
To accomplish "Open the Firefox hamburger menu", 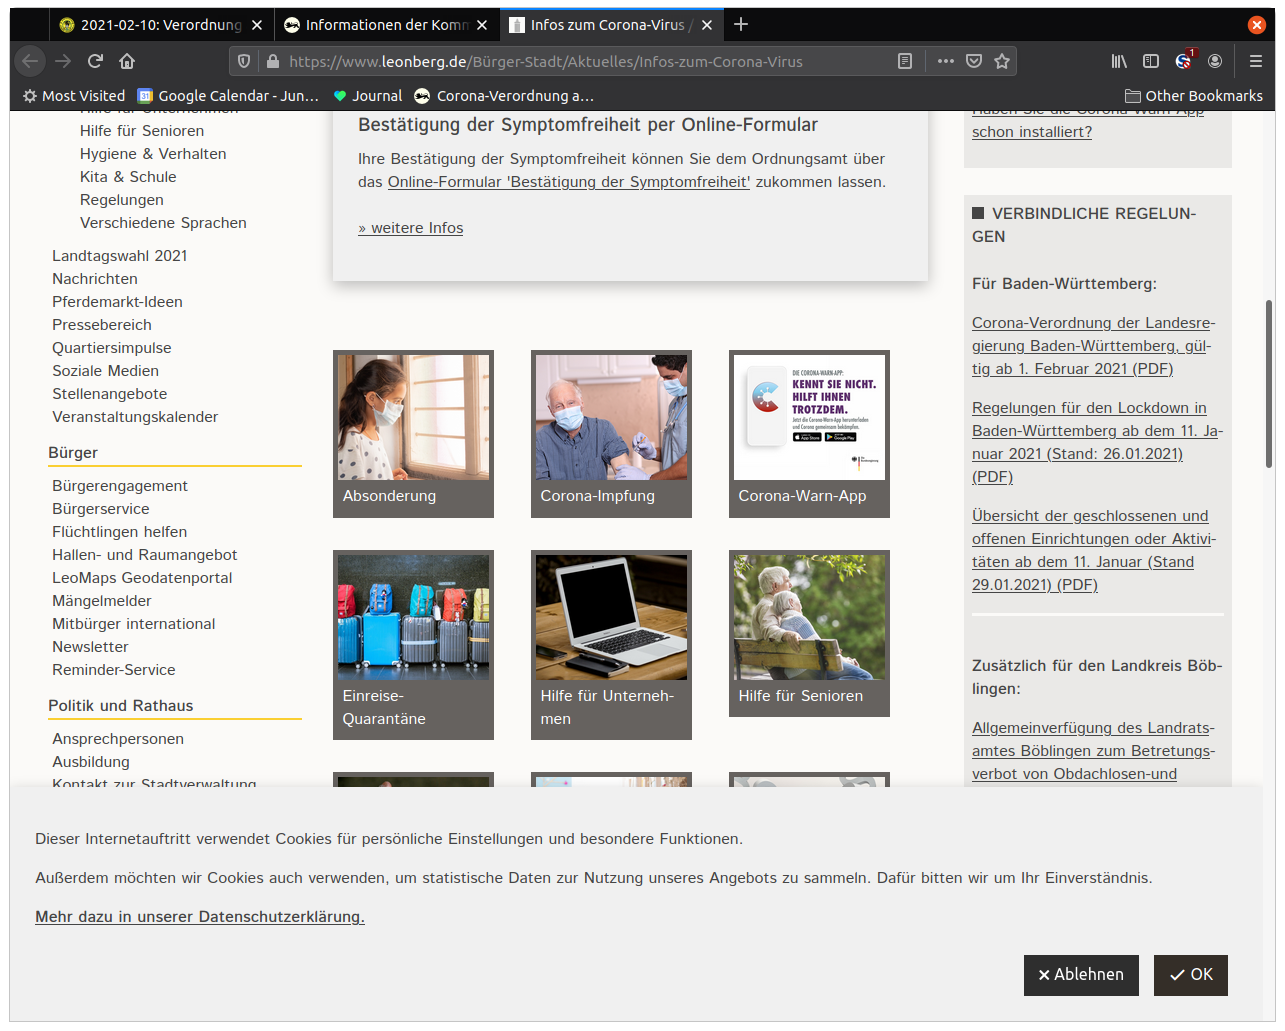I will point(1256,61).
